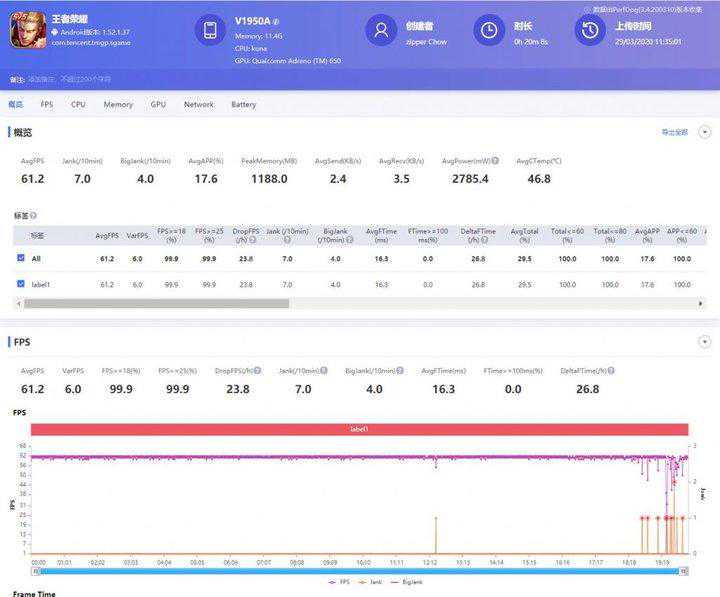Switch to the CPU tab
The height and width of the screenshot is (597, 720).
[78, 104]
